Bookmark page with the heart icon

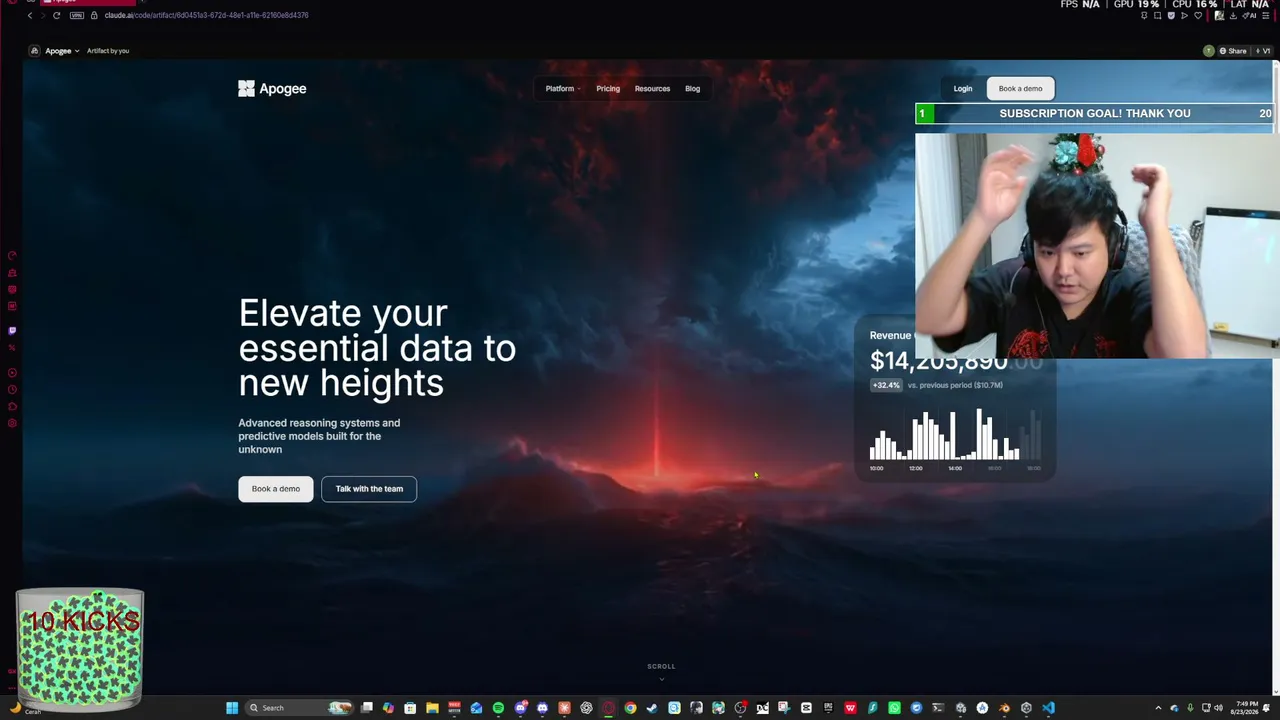1198,15
